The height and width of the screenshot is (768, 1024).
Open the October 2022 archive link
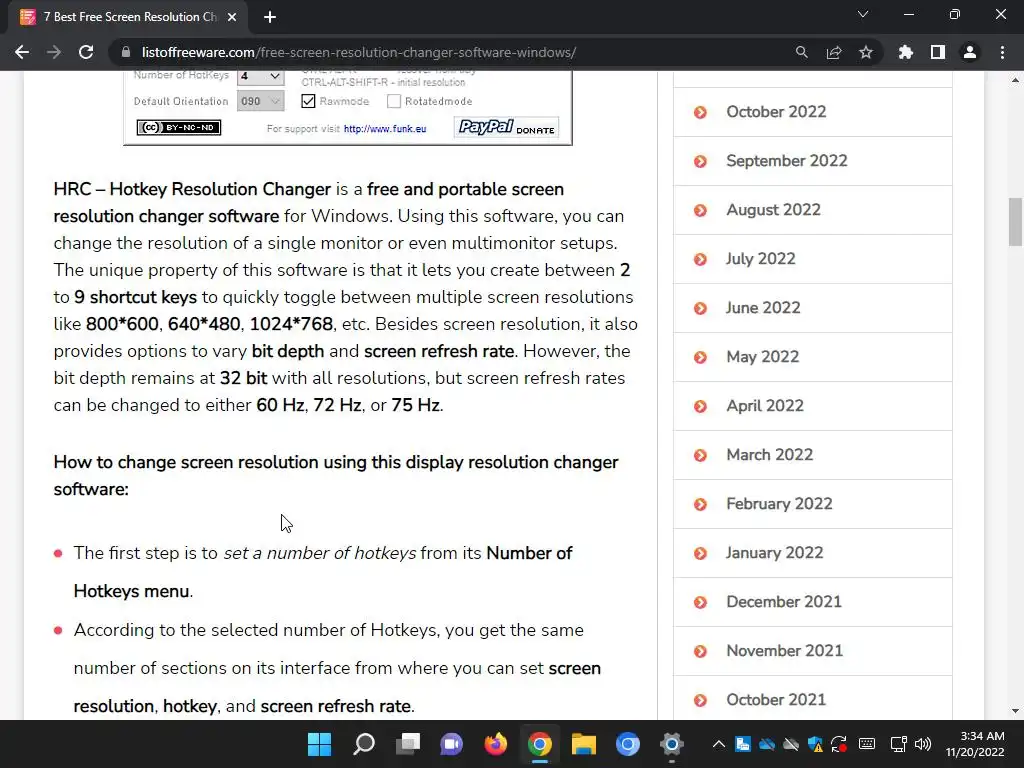point(776,112)
